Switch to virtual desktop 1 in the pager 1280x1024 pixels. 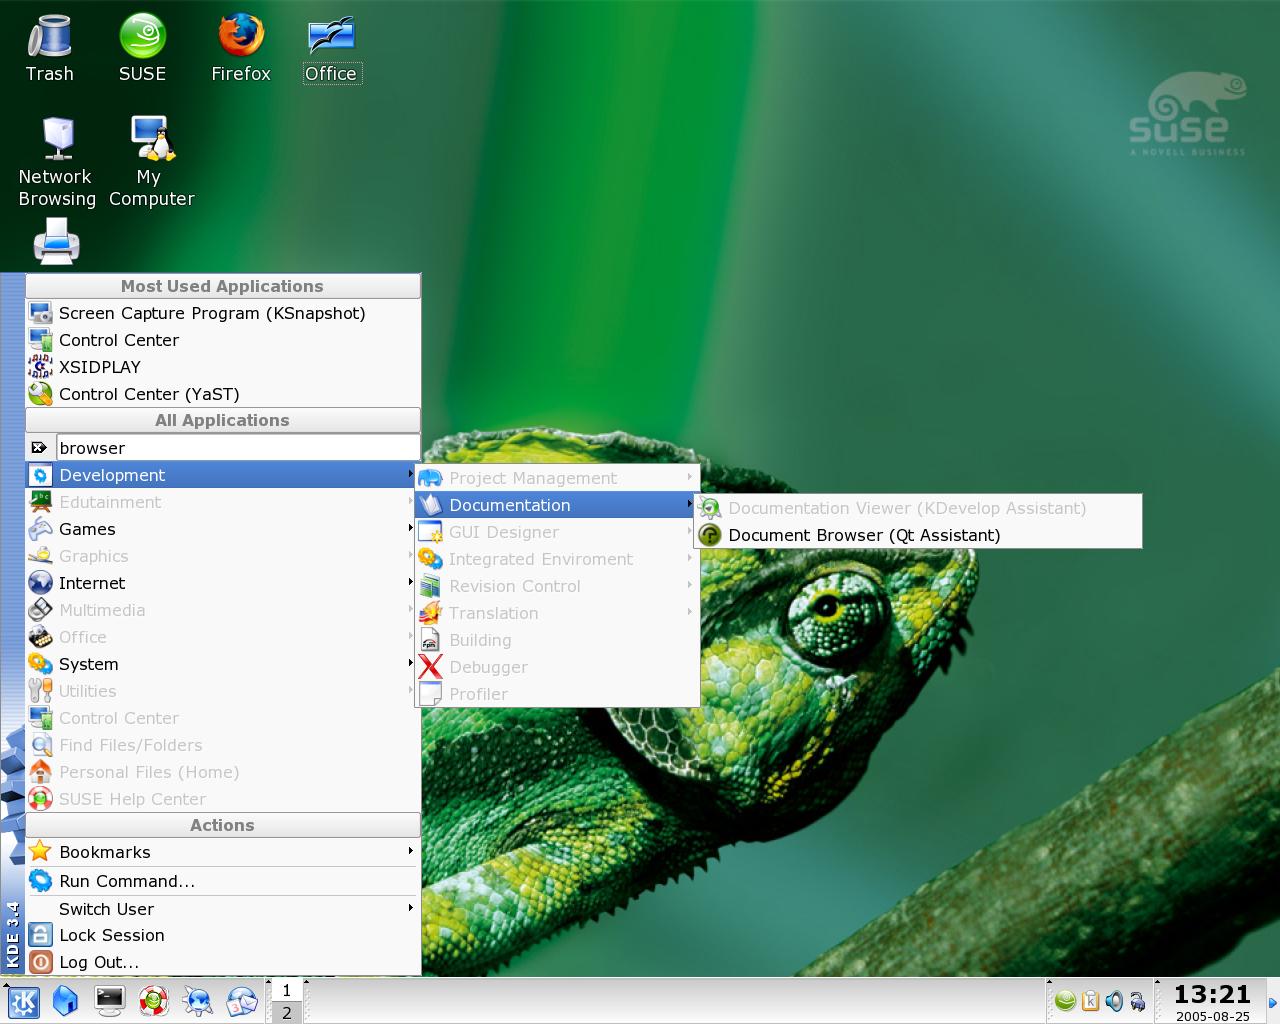click(x=286, y=990)
